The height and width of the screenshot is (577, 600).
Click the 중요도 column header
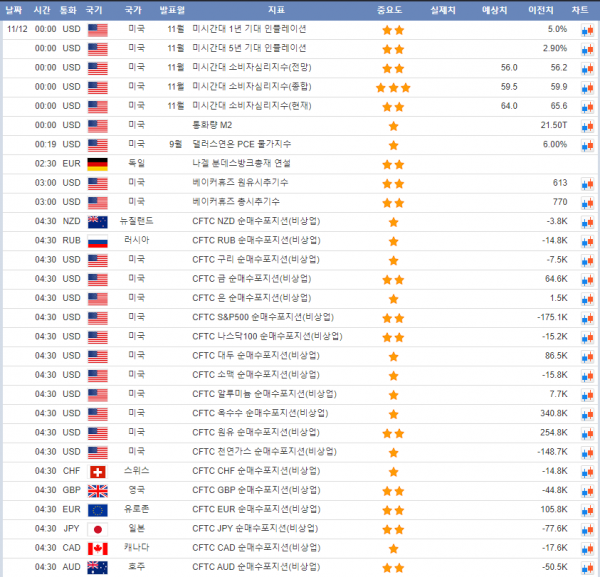[390, 10]
